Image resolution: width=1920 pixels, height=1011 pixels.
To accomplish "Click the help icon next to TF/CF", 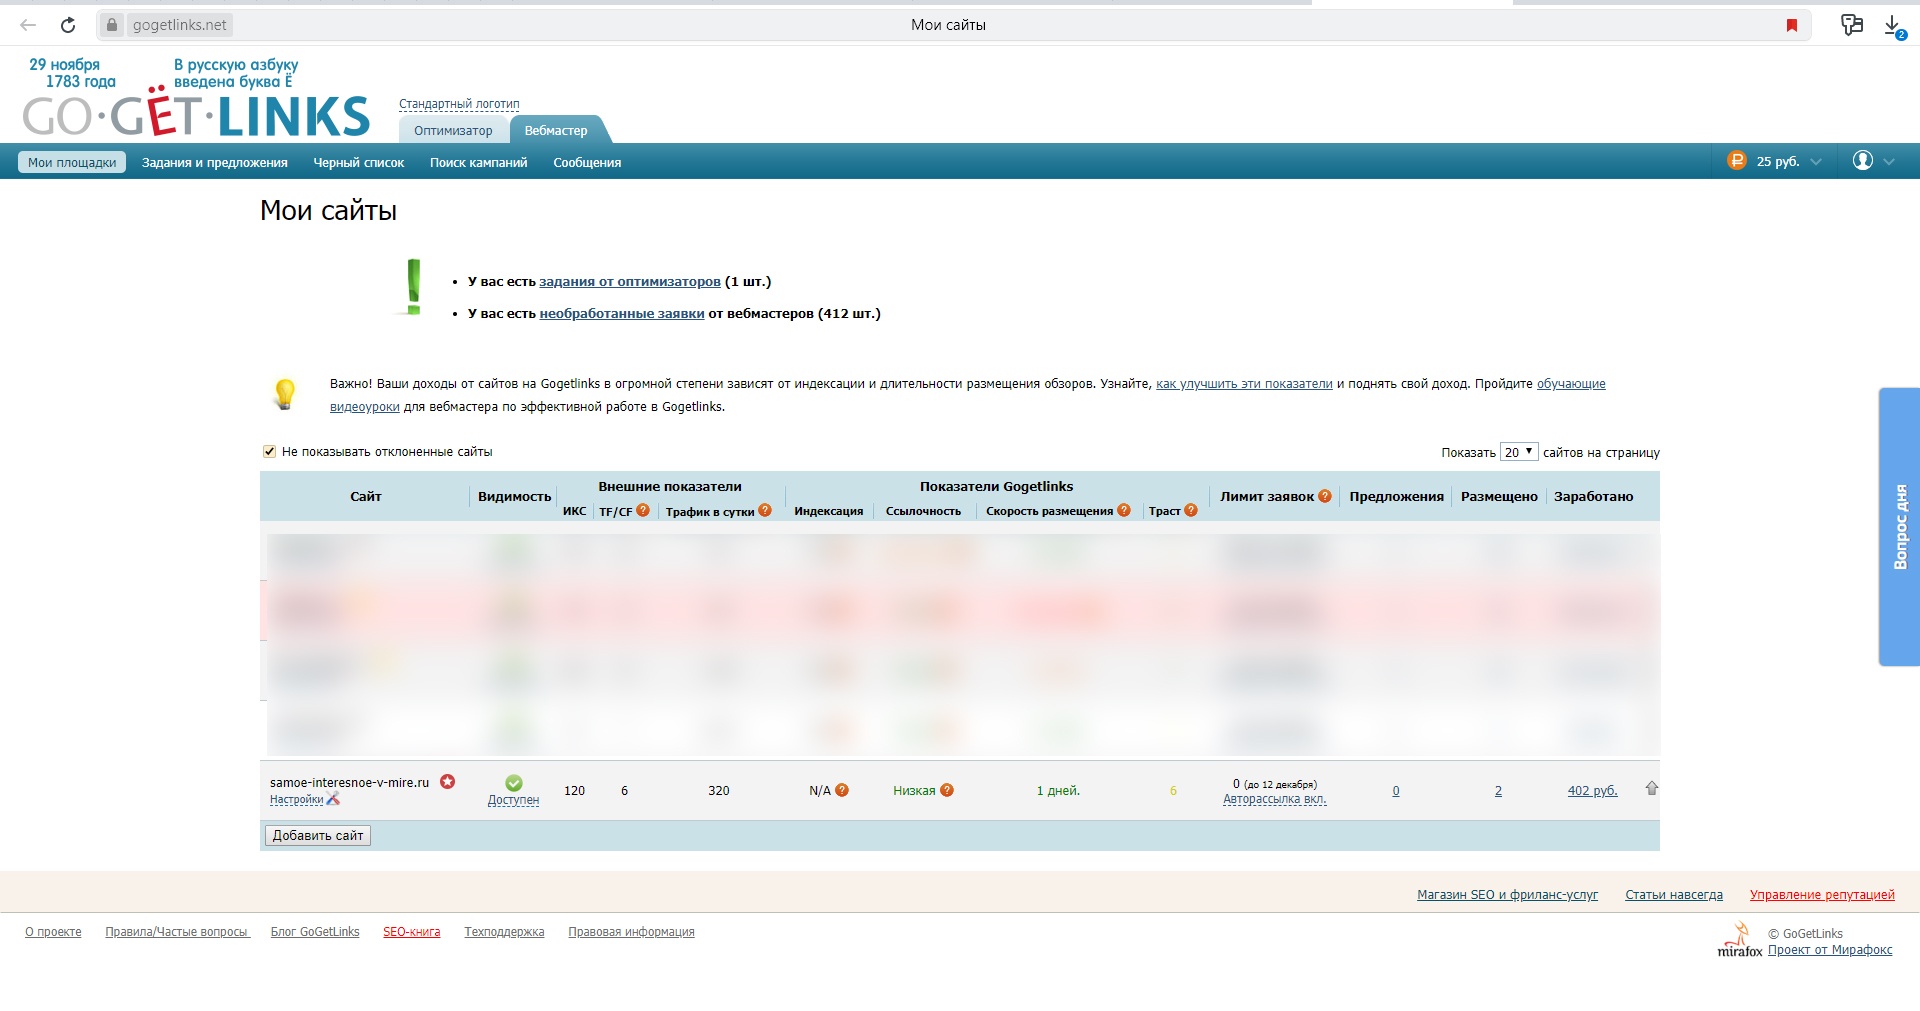I will 643,510.
